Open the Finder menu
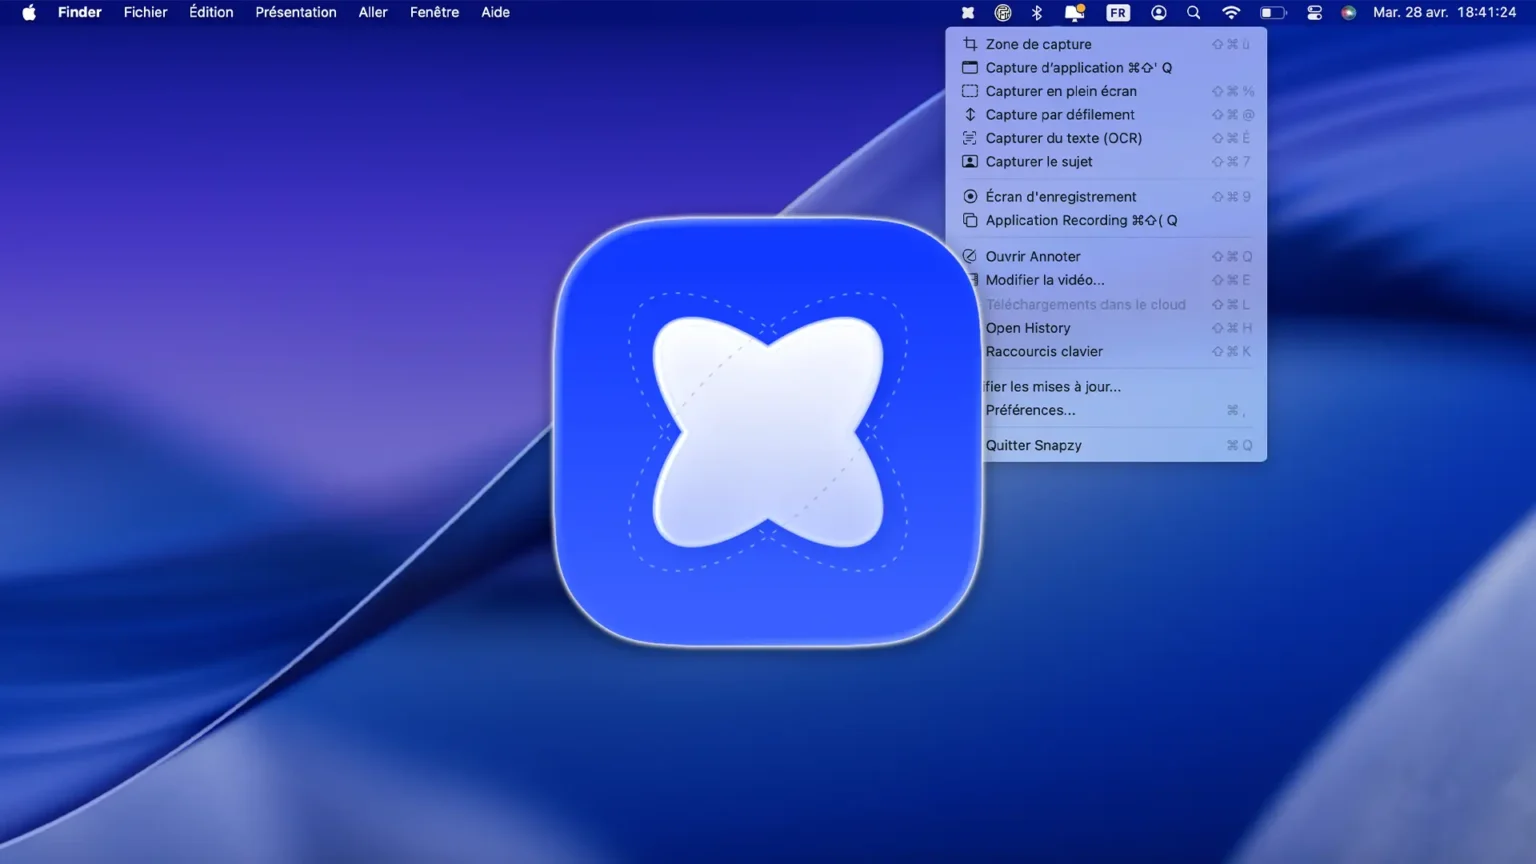Viewport: 1536px width, 864px height. (80, 13)
